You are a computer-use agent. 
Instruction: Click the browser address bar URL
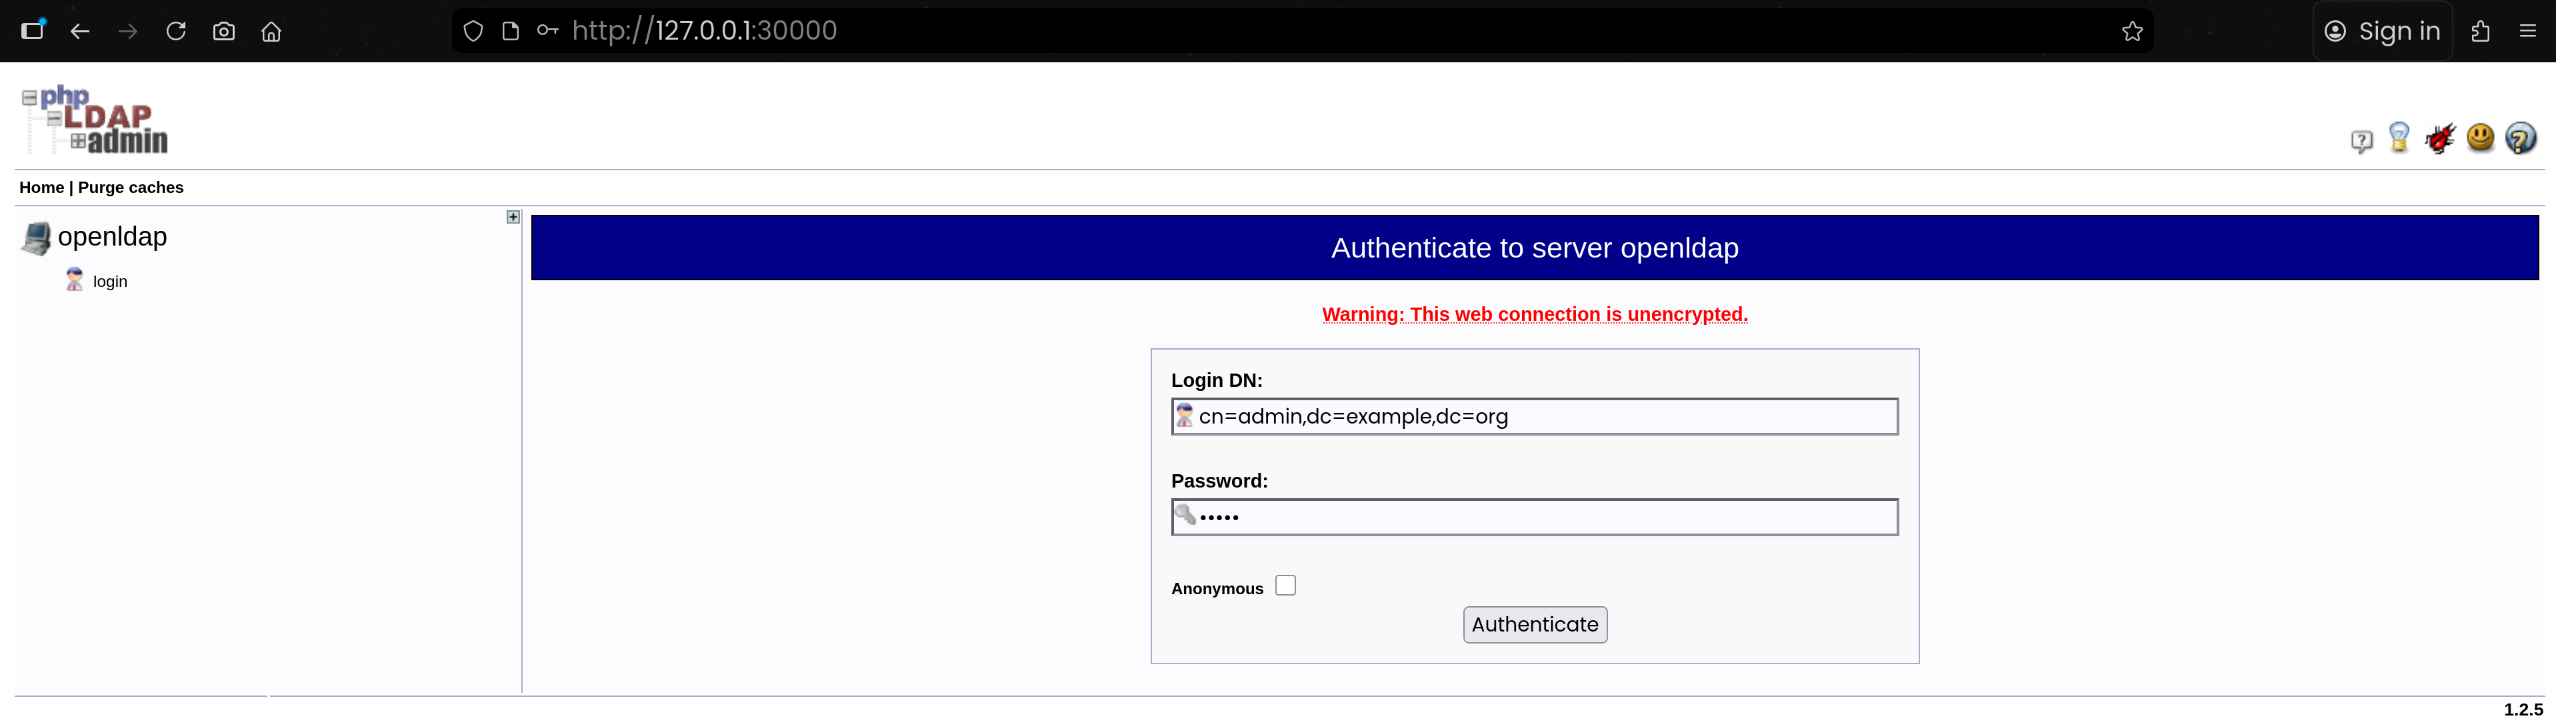(705, 31)
